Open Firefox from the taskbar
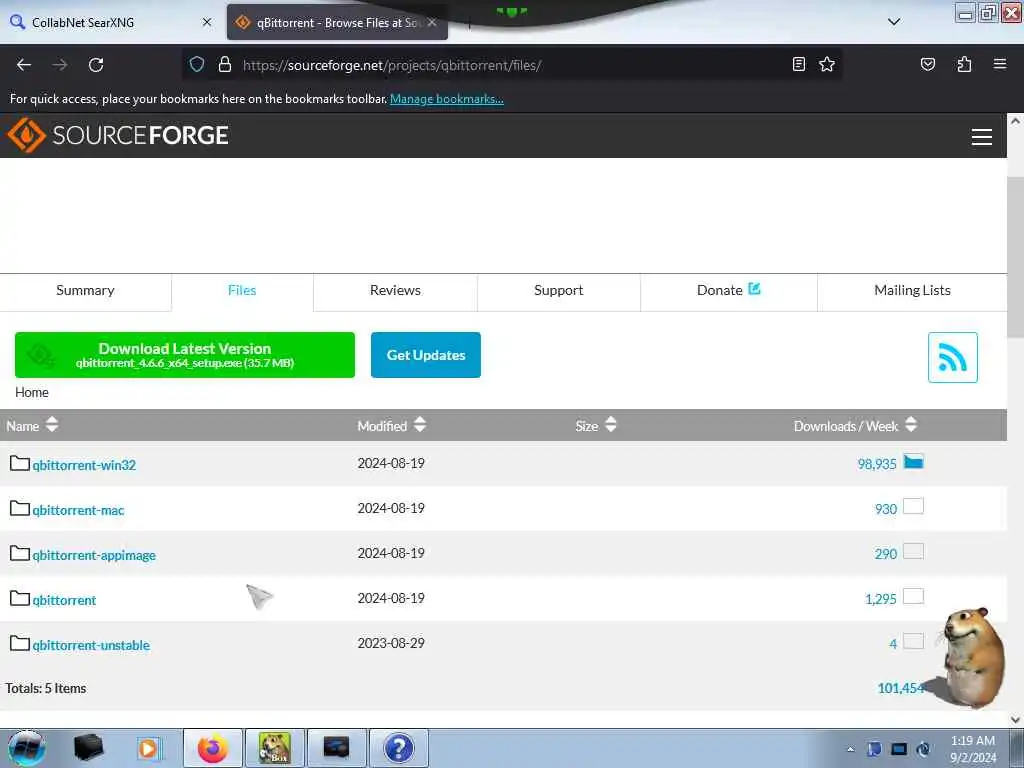Image resolution: width=1024 pixels, height=768 pixels. point(213,748)
